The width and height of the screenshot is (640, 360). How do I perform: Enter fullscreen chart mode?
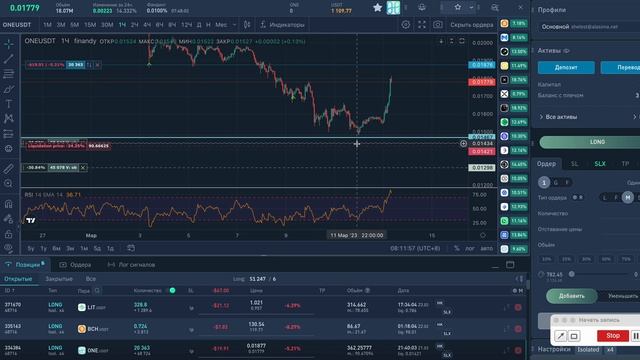[x=422, y=25]
